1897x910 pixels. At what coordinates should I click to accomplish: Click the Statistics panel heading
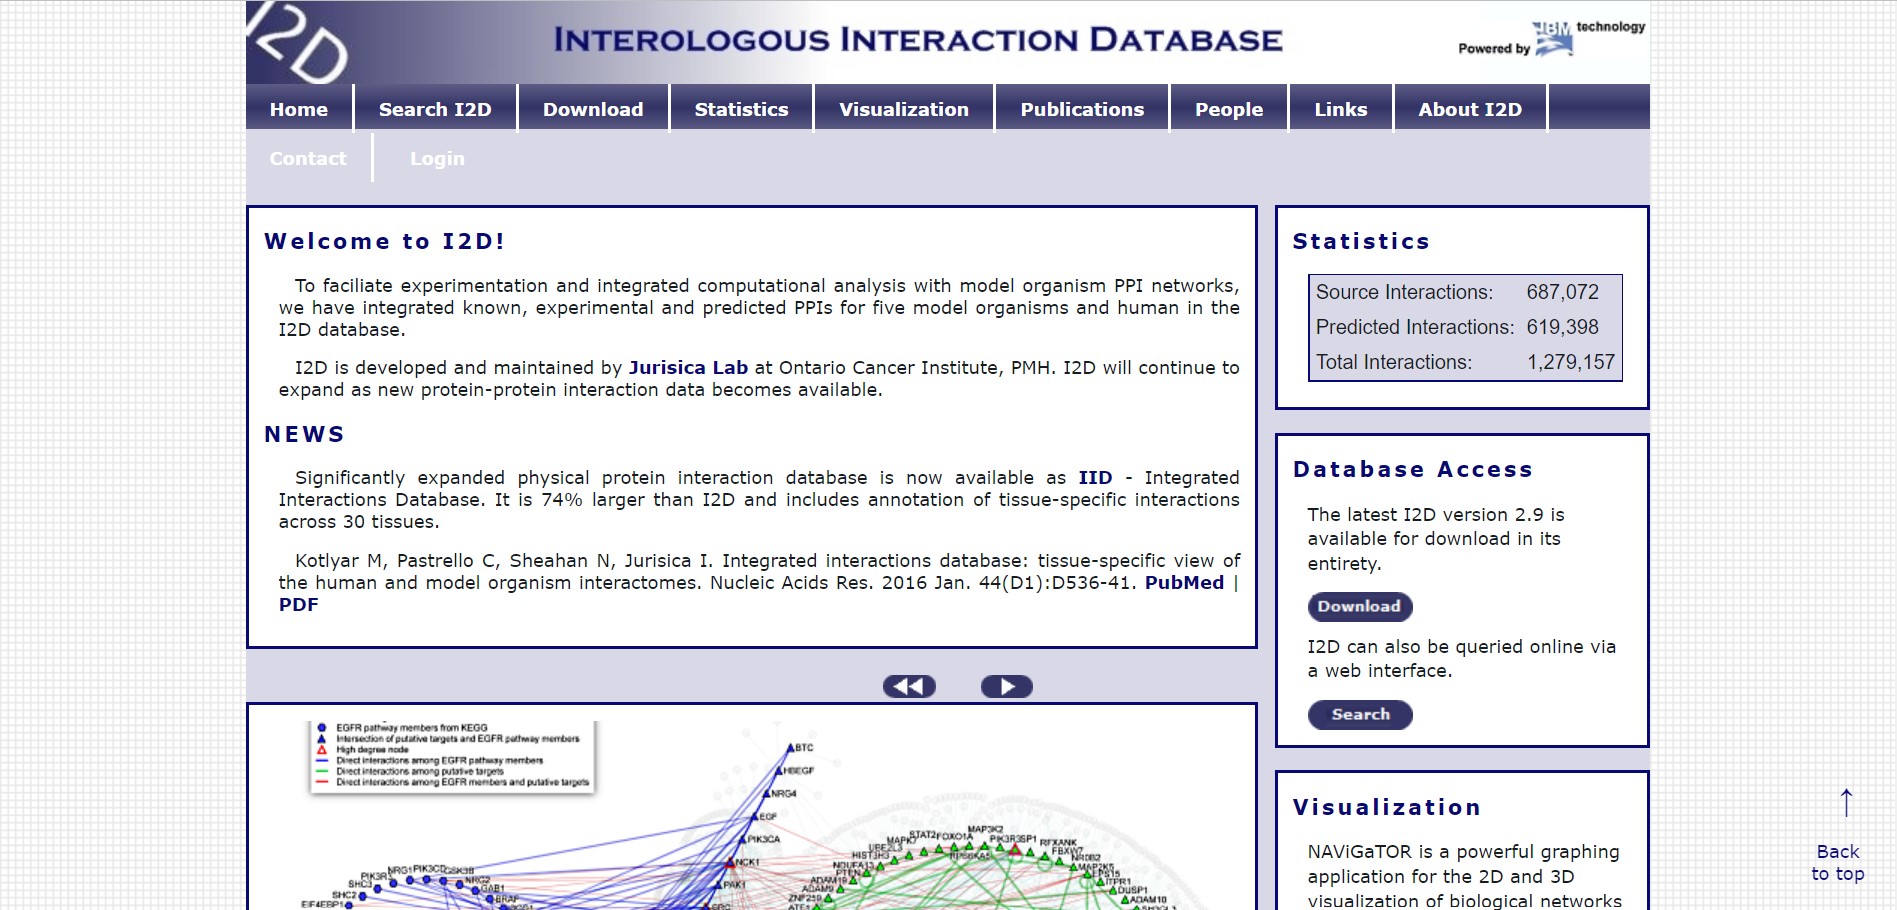click(x=1361, y=241)
